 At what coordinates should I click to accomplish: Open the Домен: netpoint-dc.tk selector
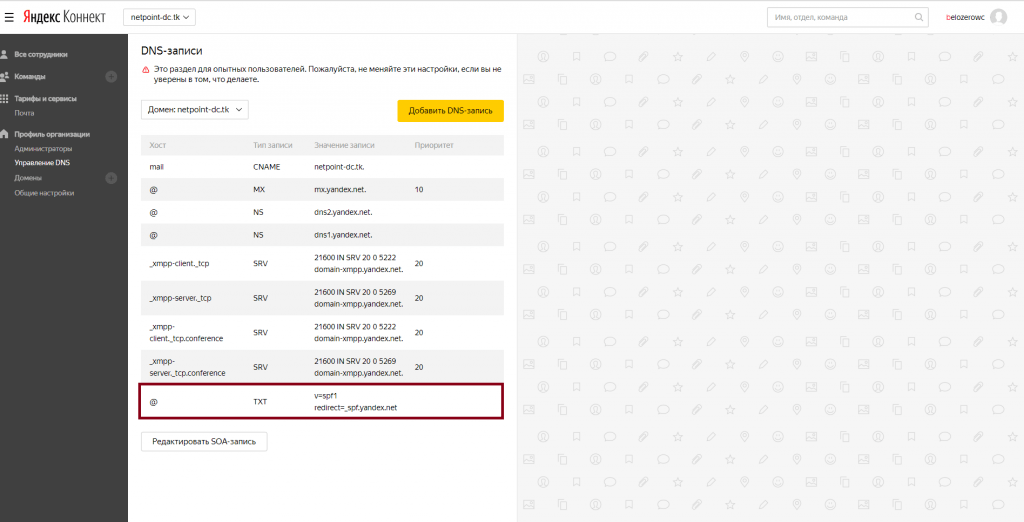[194, 110]
